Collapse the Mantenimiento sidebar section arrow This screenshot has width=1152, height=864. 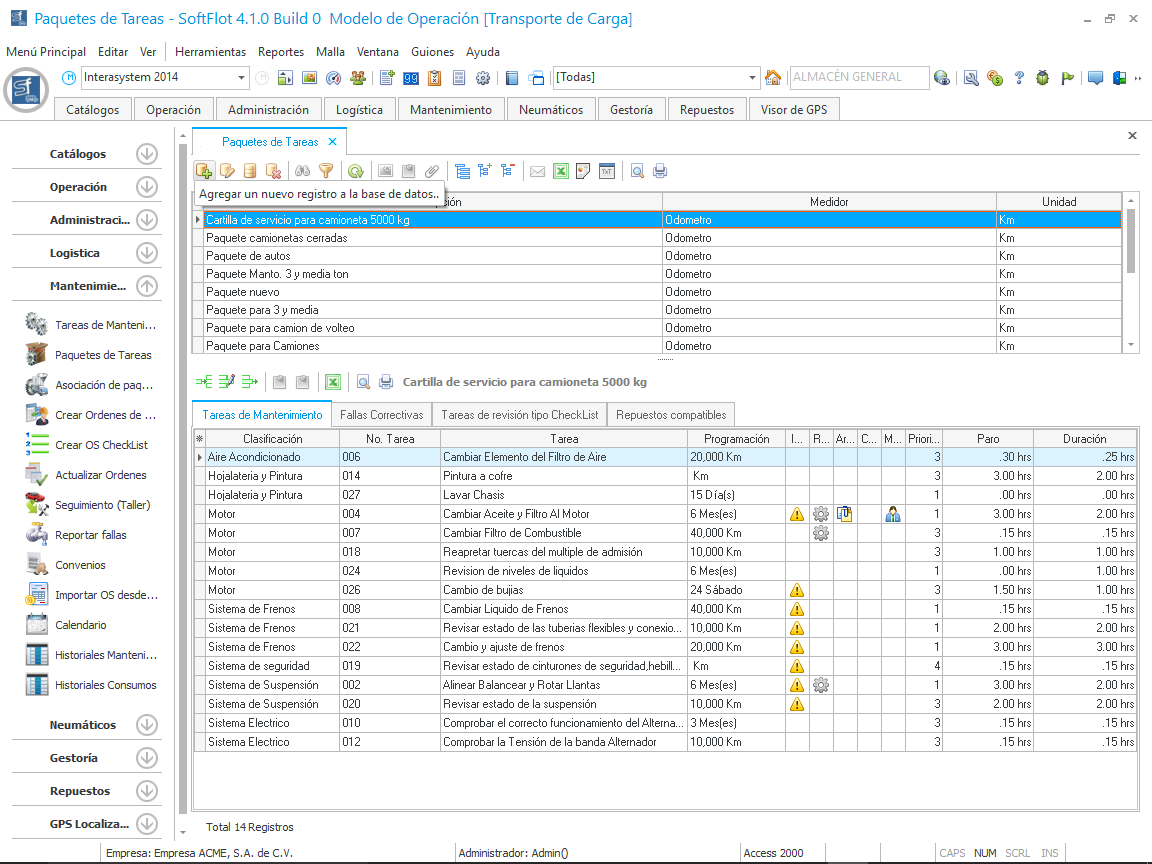point(147,286)
